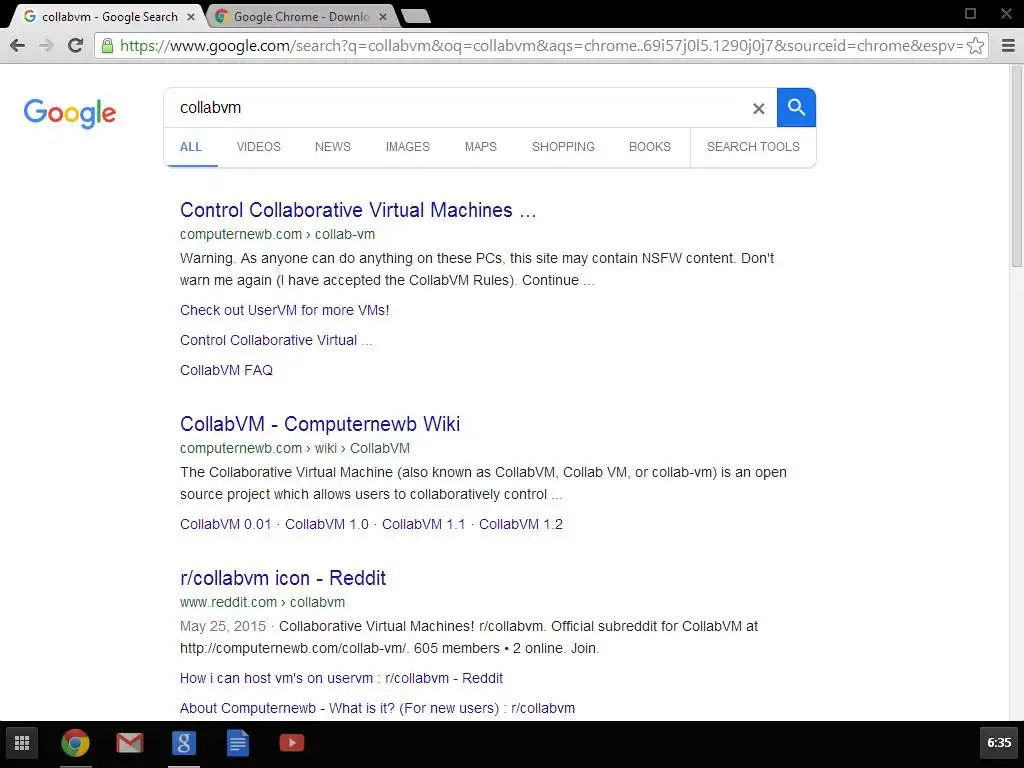The width and height of the screenshot is (1024, 768).
Task: Close the collabvm Google Search tab
Action: pos(191,17)
